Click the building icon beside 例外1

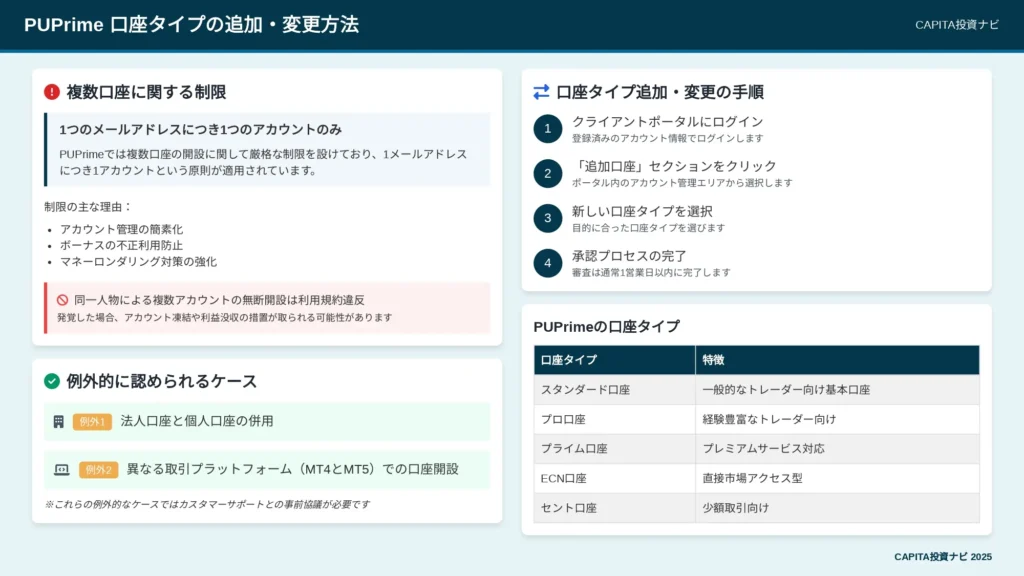pos(59,422)
